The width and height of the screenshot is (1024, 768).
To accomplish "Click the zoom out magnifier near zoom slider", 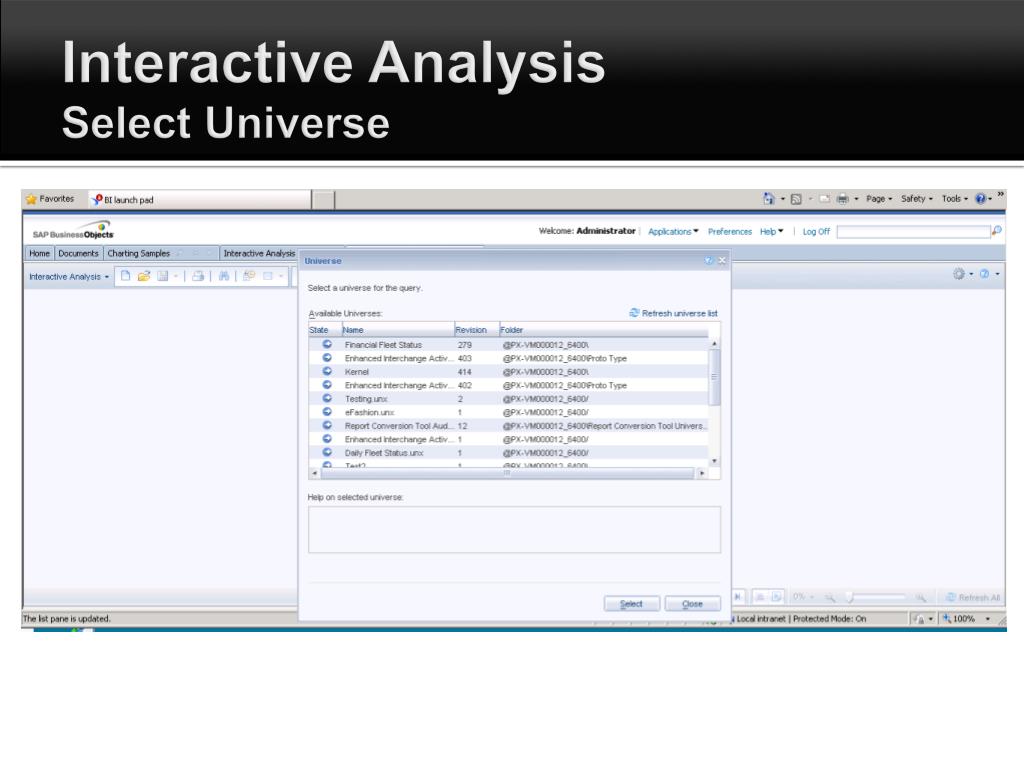I will [829, 598].
